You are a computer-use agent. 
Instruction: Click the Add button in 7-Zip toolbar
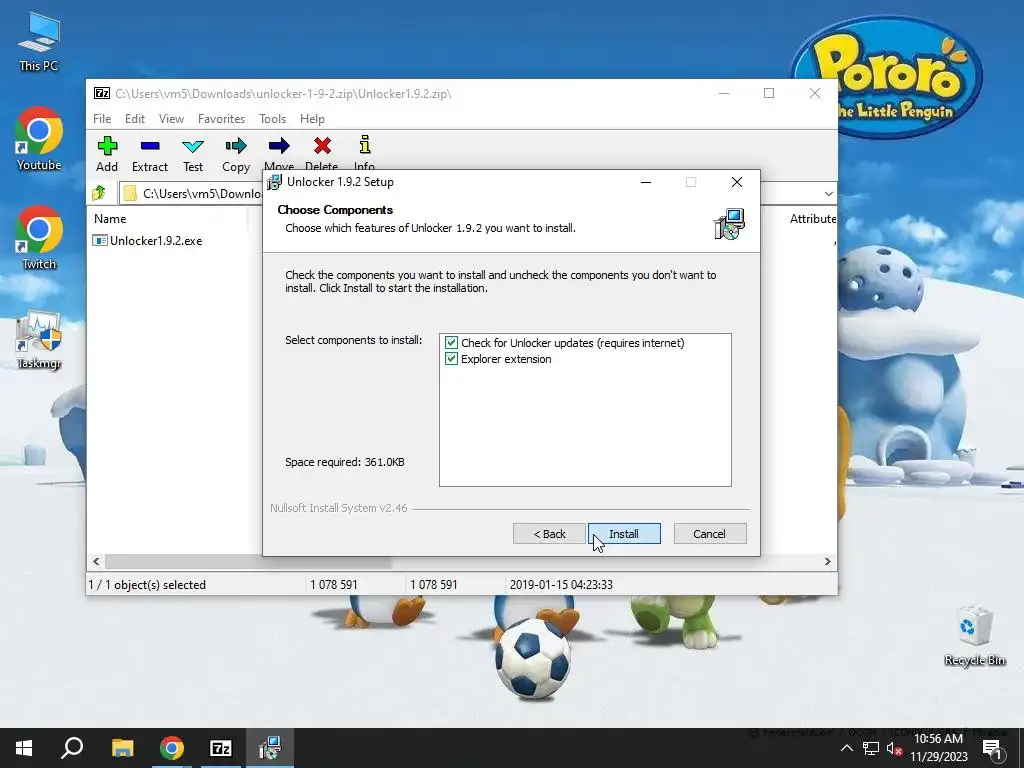pyautogui.click(x=107, y=154)
